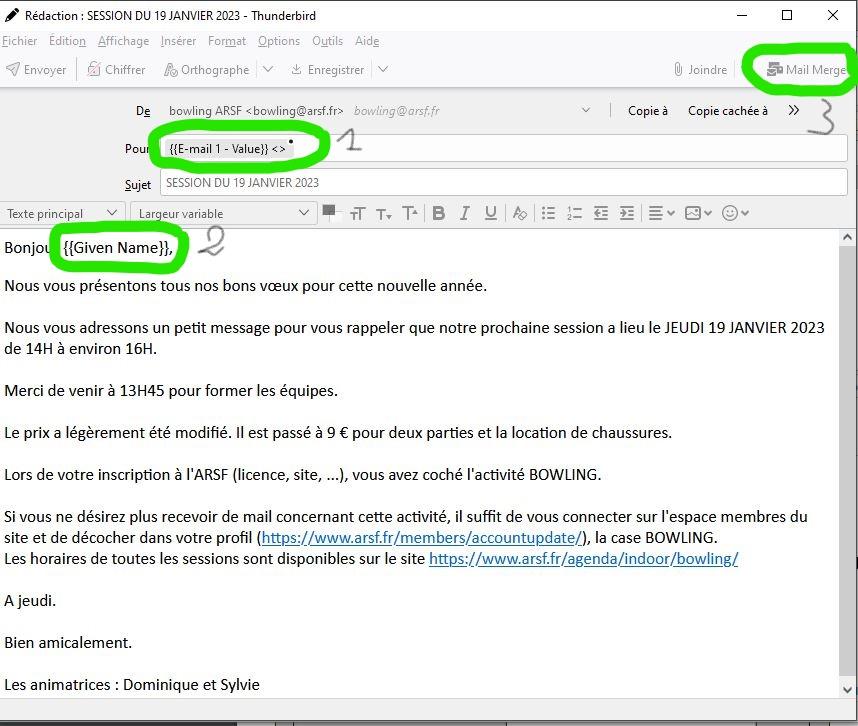
Task: Click the line 'Merci de venir à 13H45'
Action: coord(171,391)
